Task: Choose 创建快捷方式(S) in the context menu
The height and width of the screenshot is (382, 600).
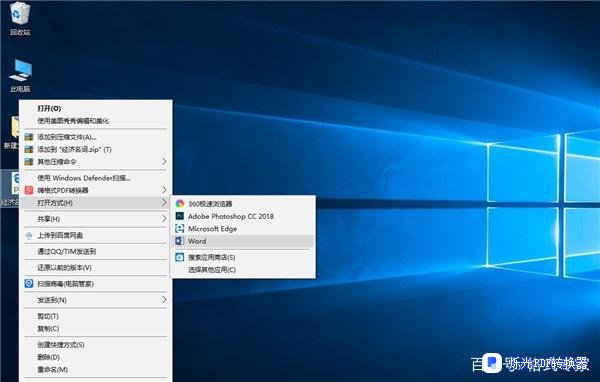Action: point(61,345)
